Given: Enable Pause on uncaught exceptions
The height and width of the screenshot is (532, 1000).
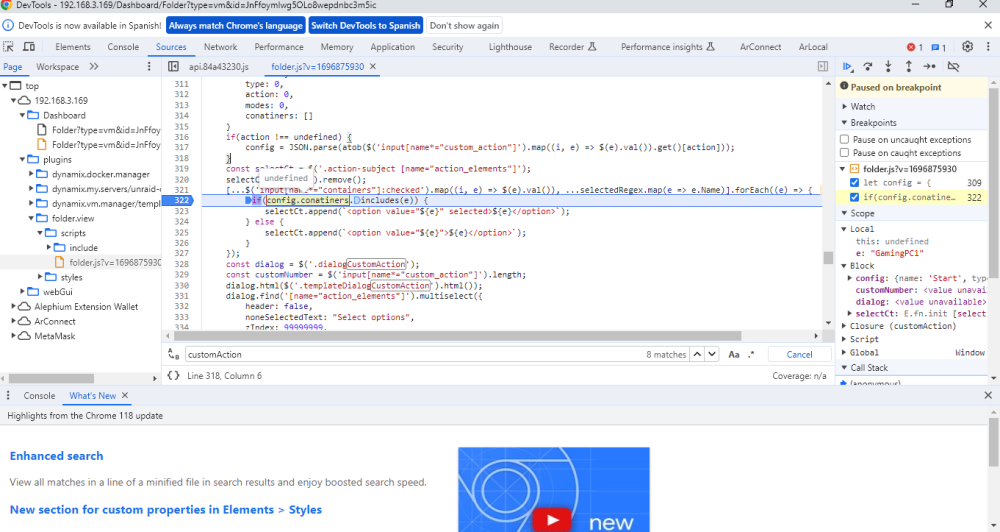Looking at the screenshot, I should coord(845,139).
